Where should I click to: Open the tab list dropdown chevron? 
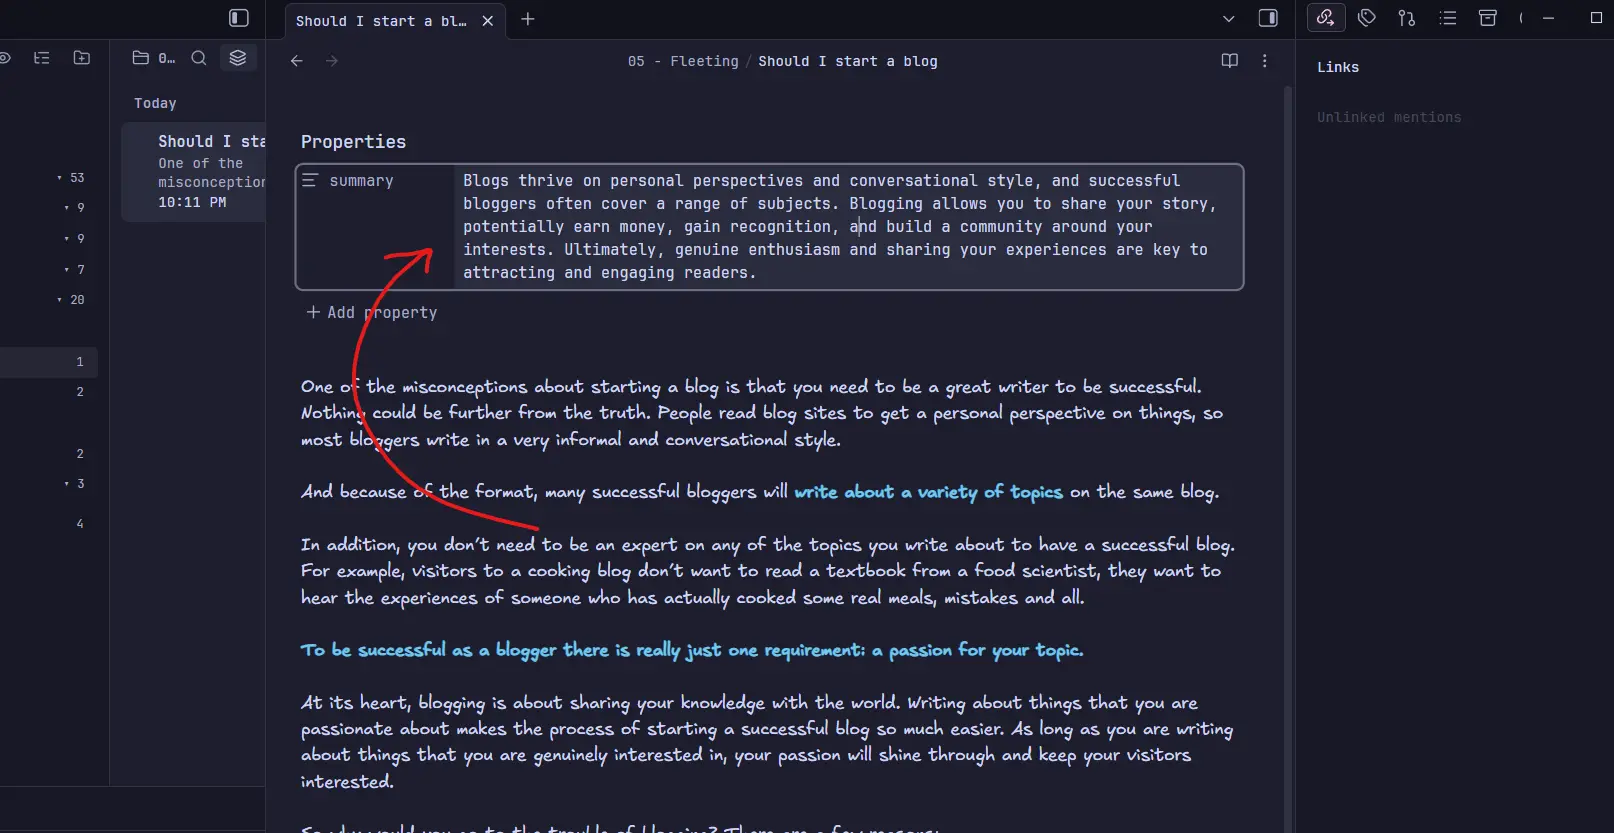click(1229, 19)
